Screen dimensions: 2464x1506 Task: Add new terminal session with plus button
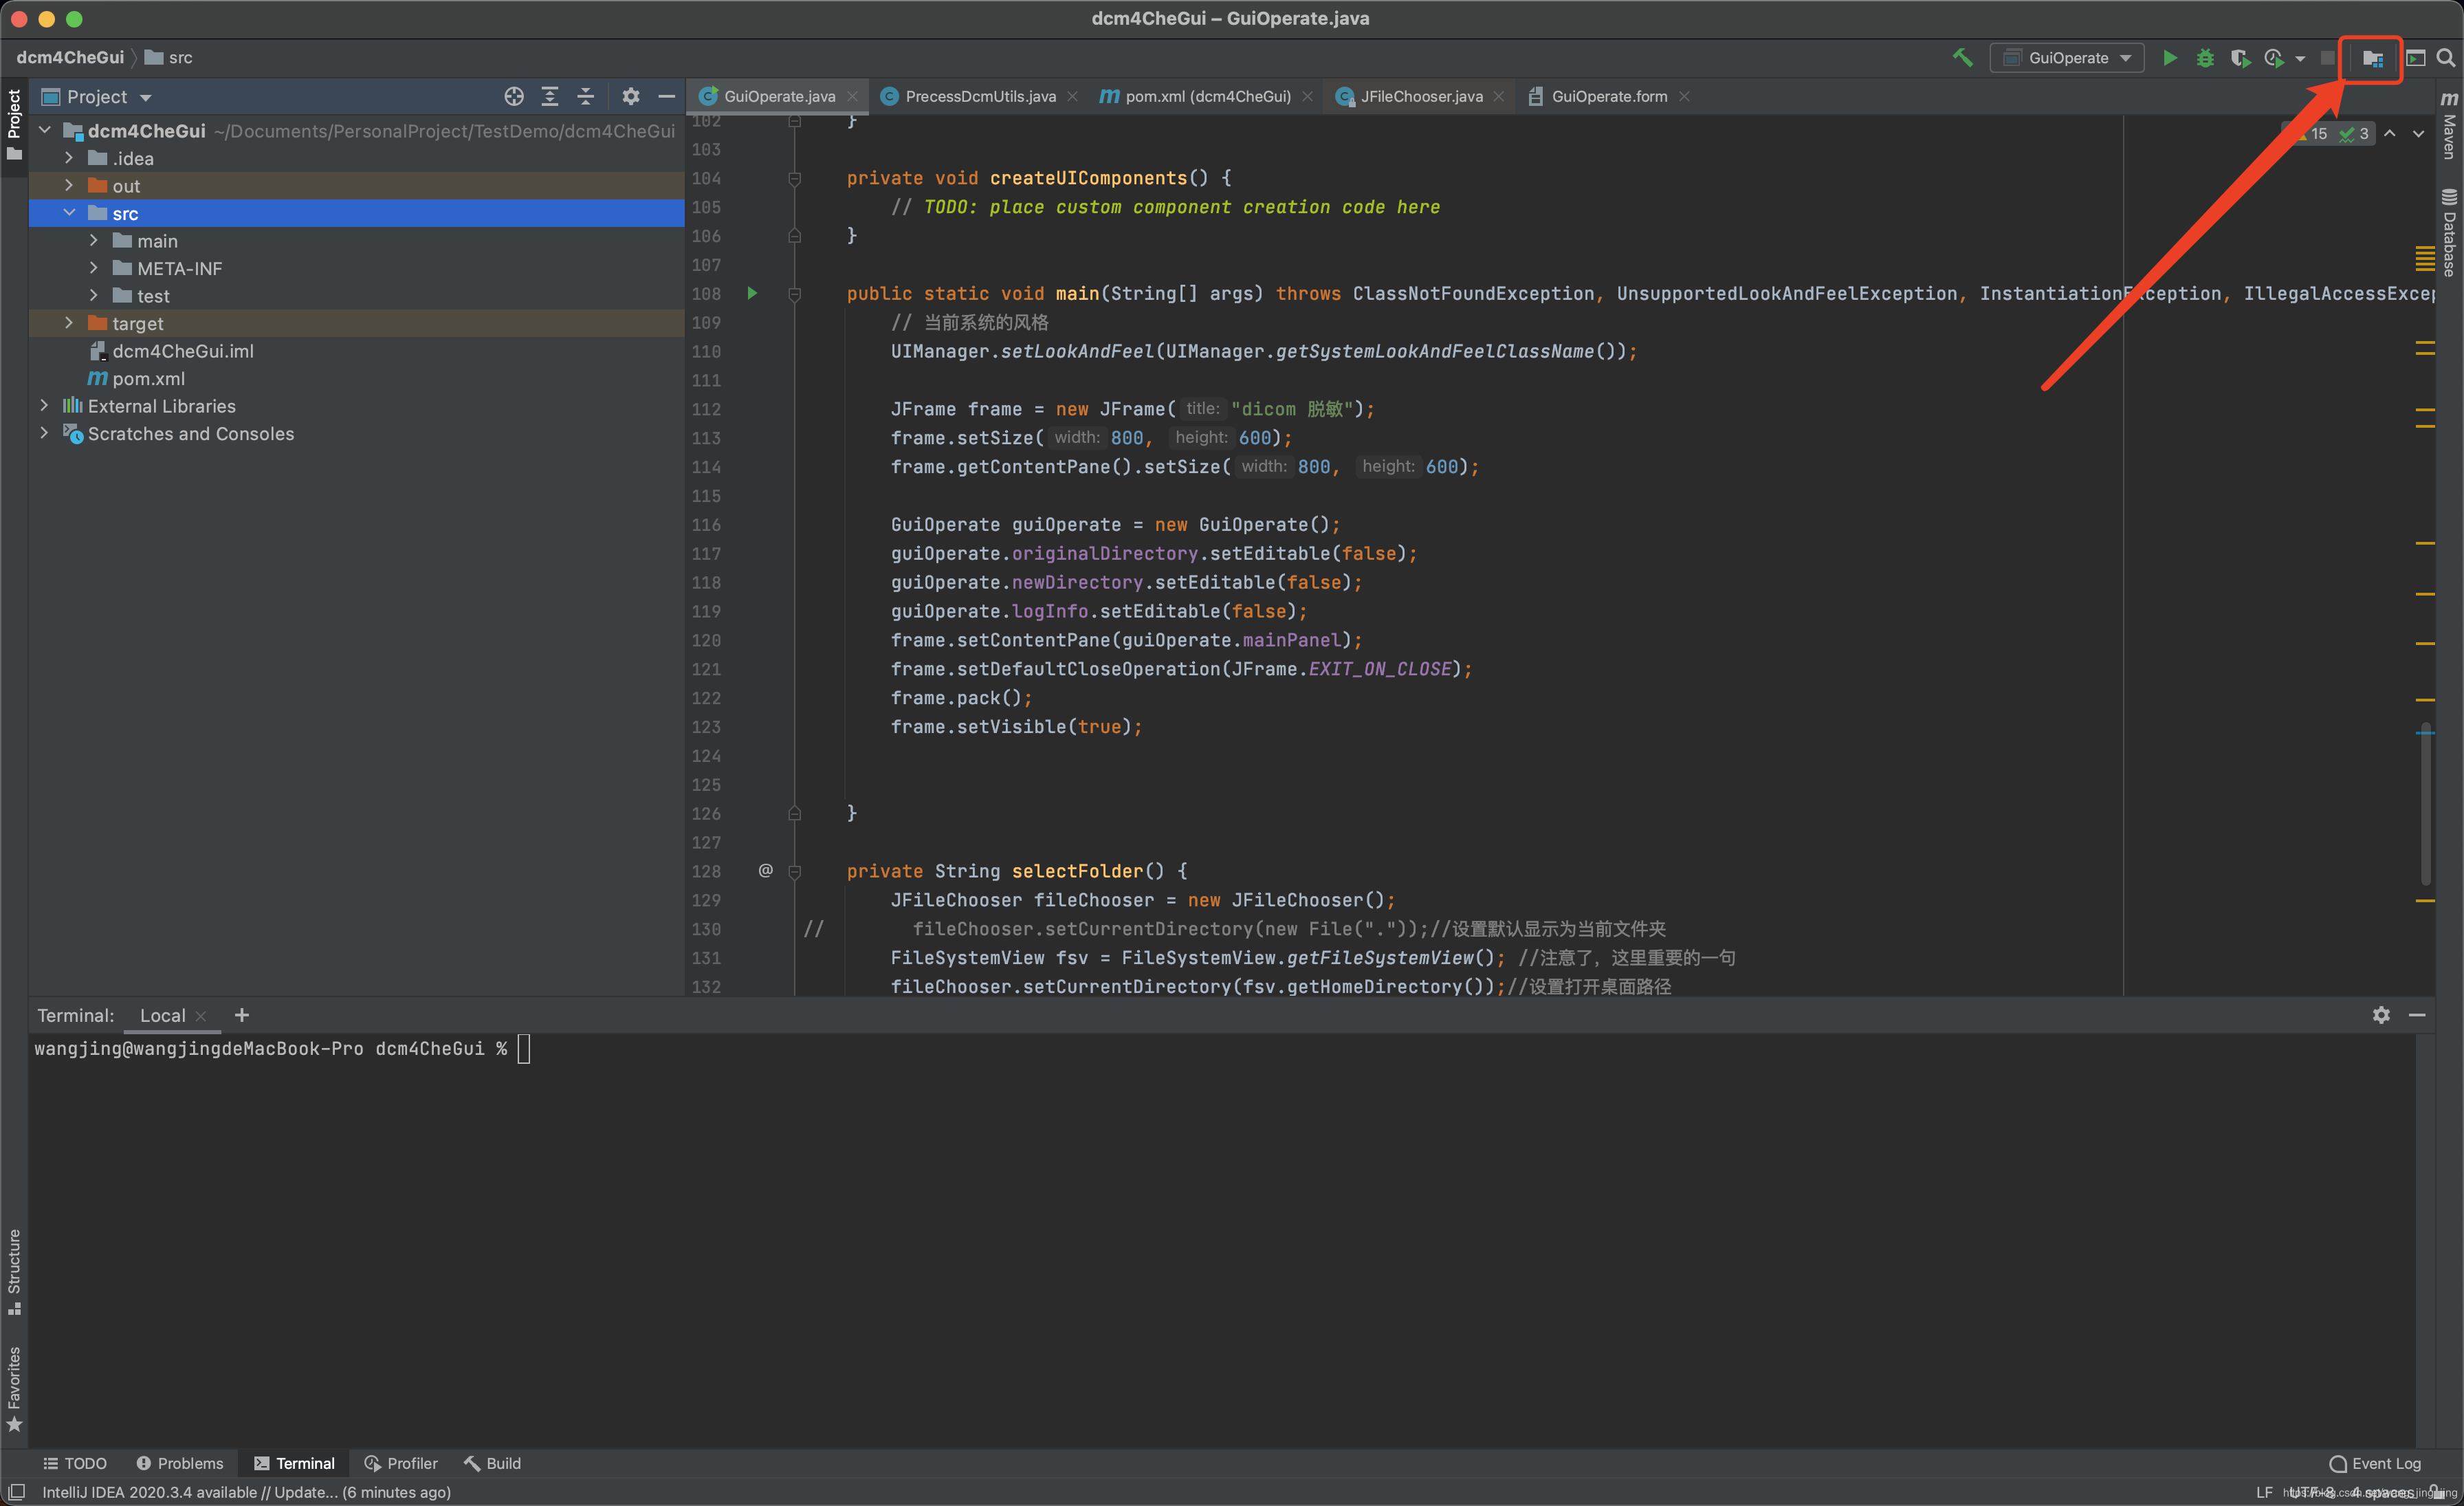(x=241, y=1015)
